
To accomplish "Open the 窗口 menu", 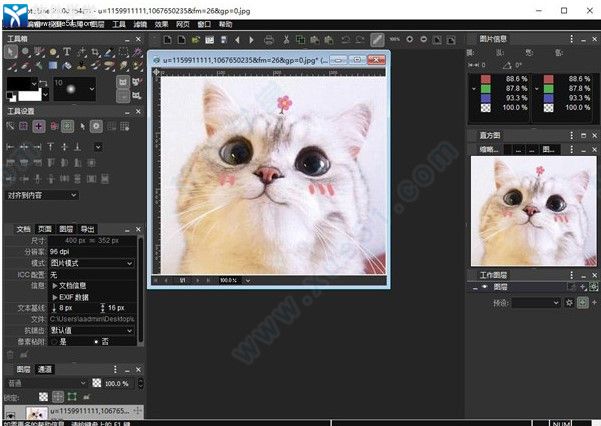I will coord(204,24).
